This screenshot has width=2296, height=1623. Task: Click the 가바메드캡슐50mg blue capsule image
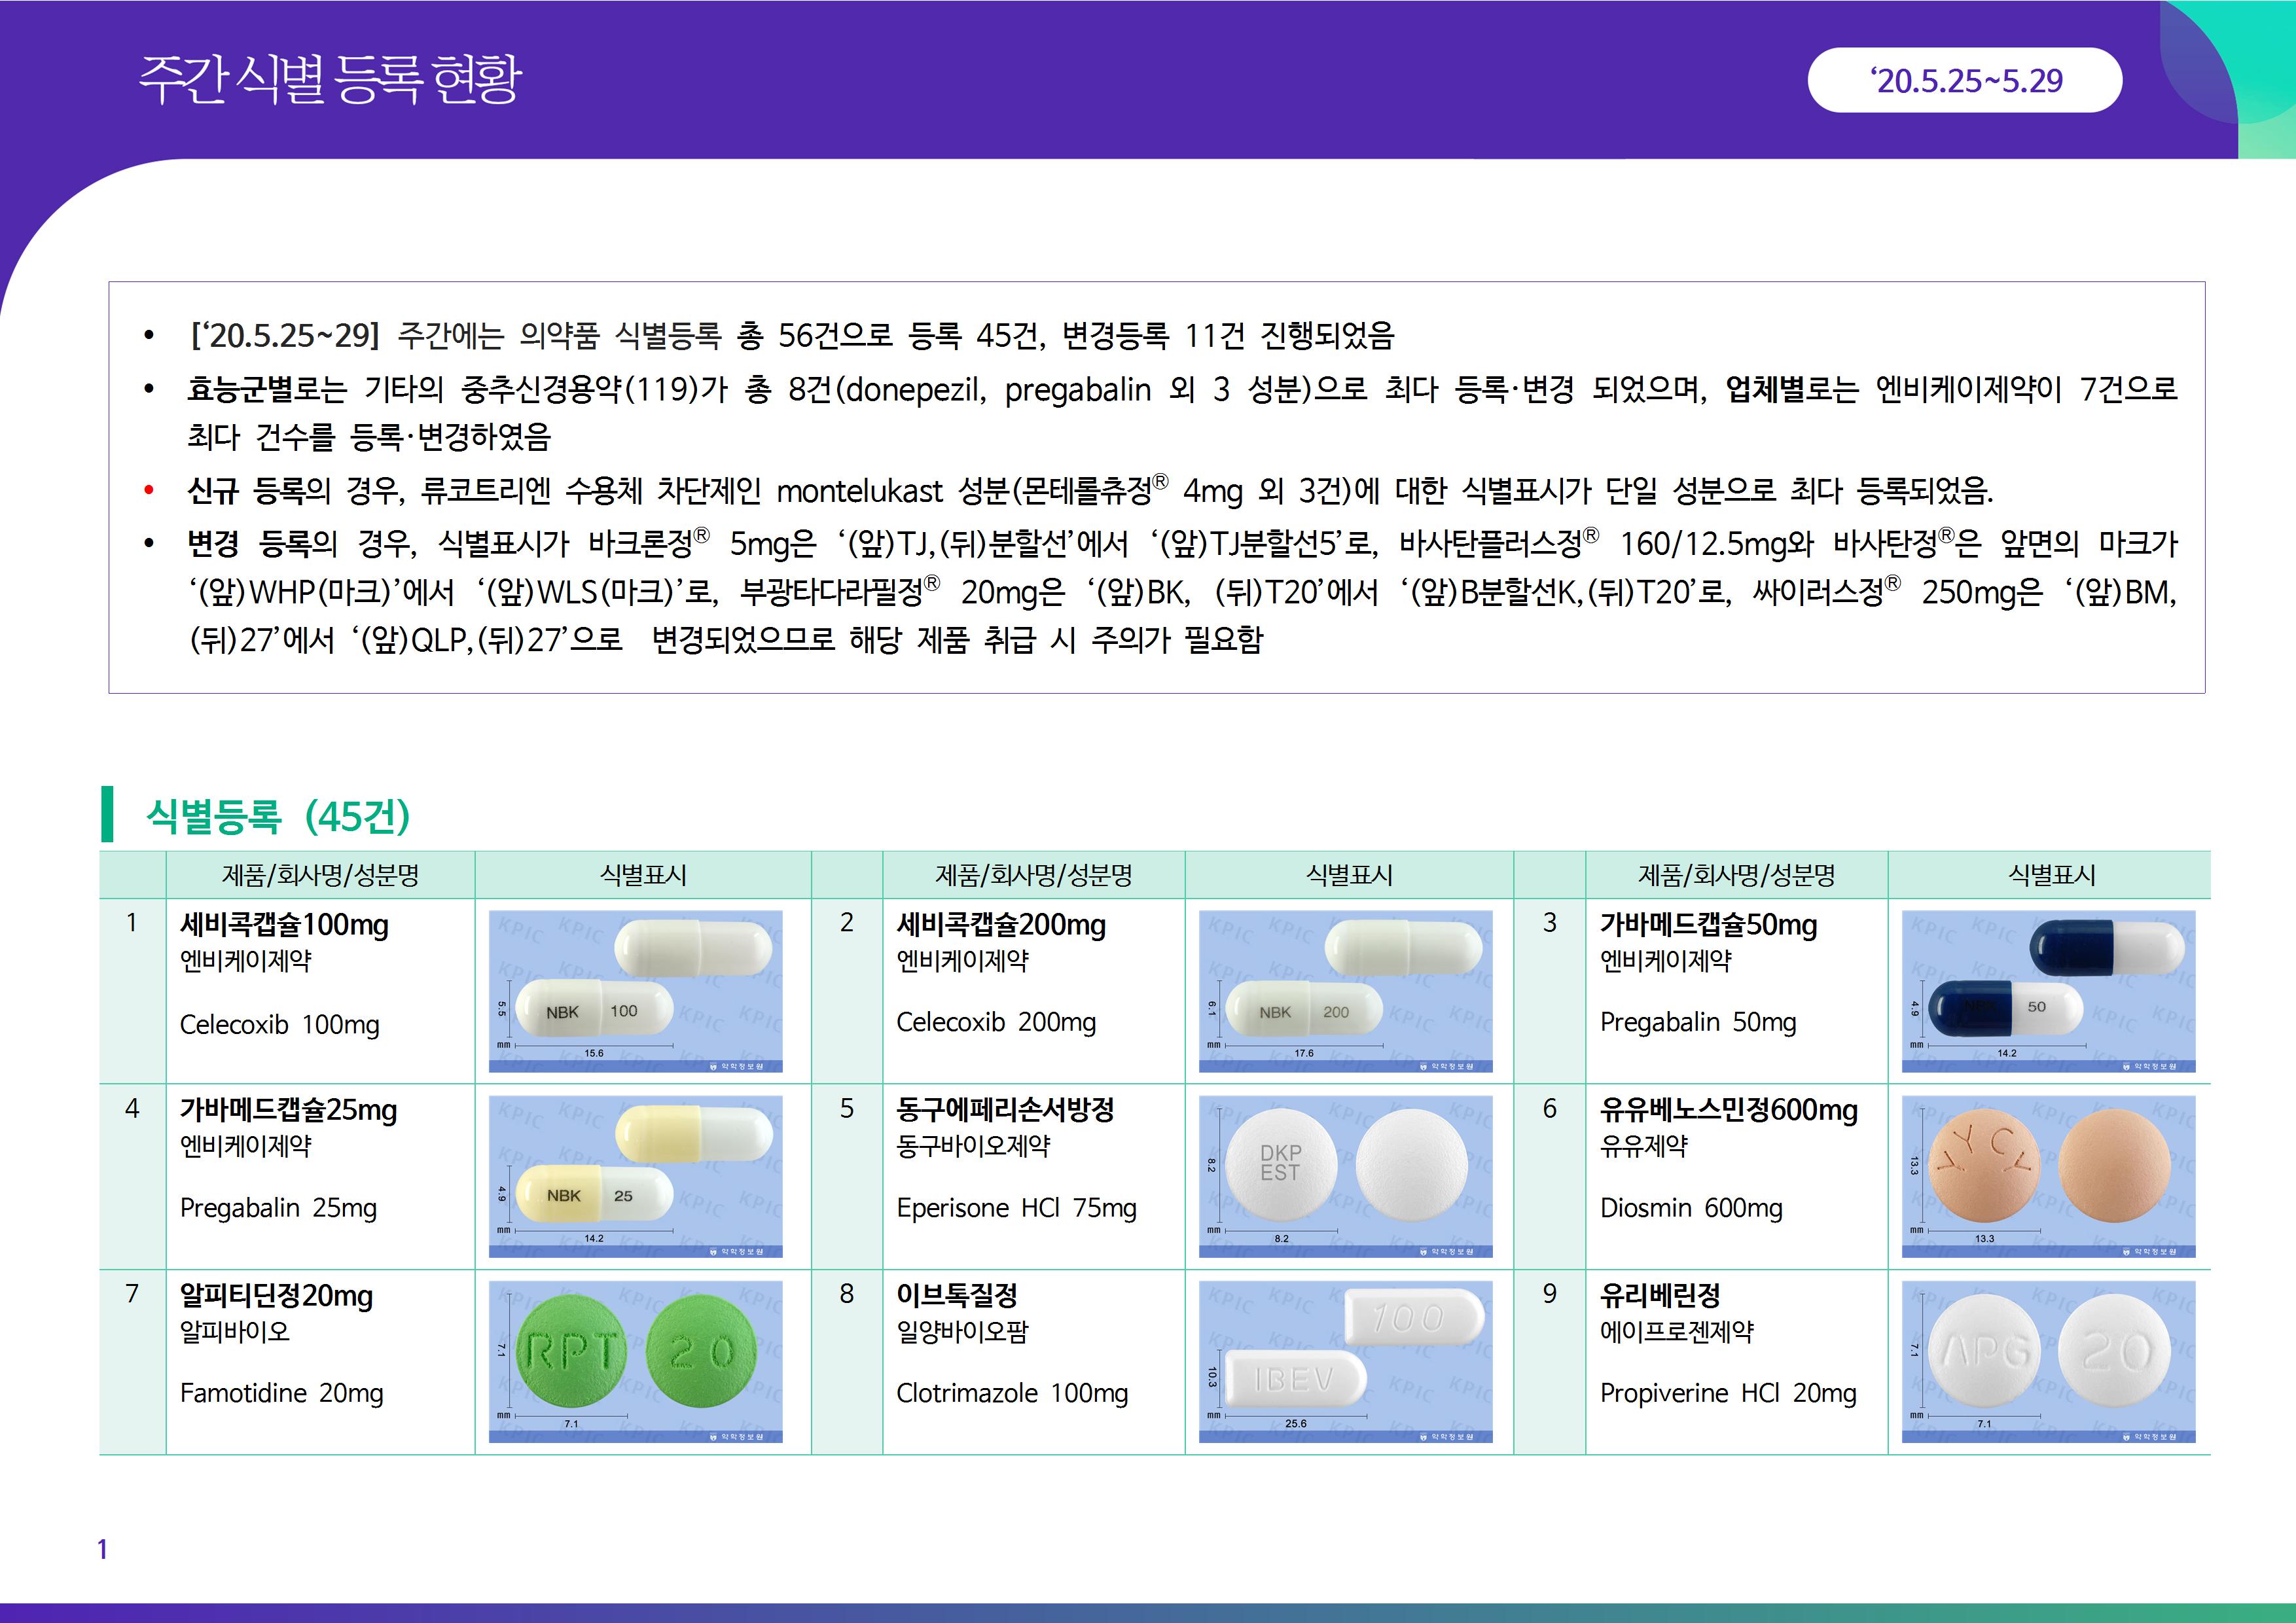click(2048, 991)
